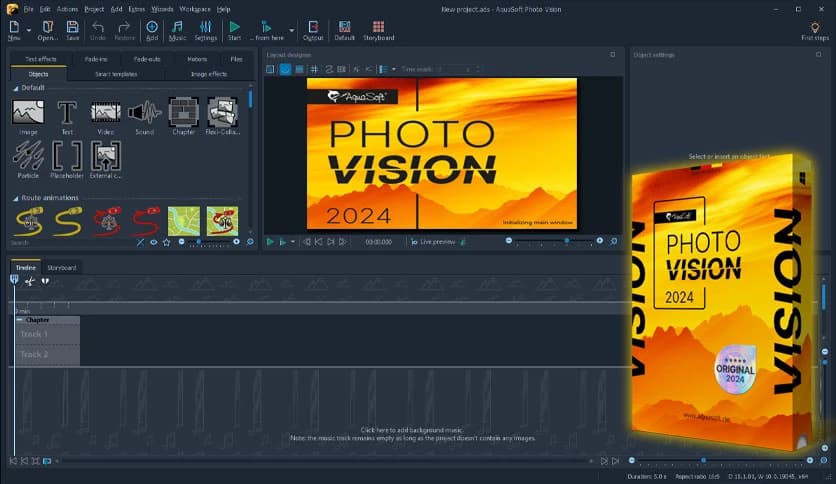Open the play options dropdown in Layout designer

pos(293,242)
